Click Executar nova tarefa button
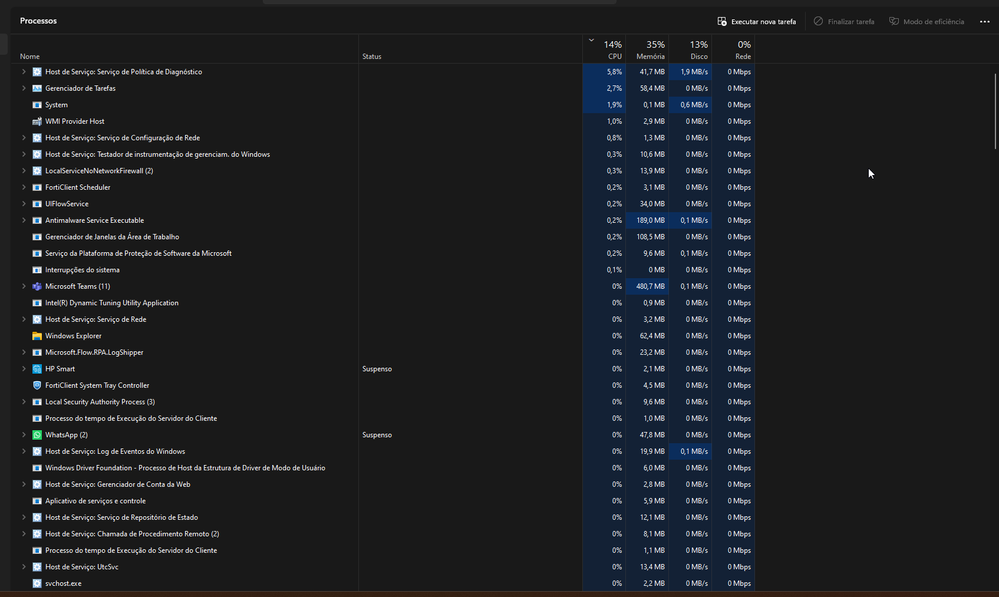 click(x=757, y=22)
